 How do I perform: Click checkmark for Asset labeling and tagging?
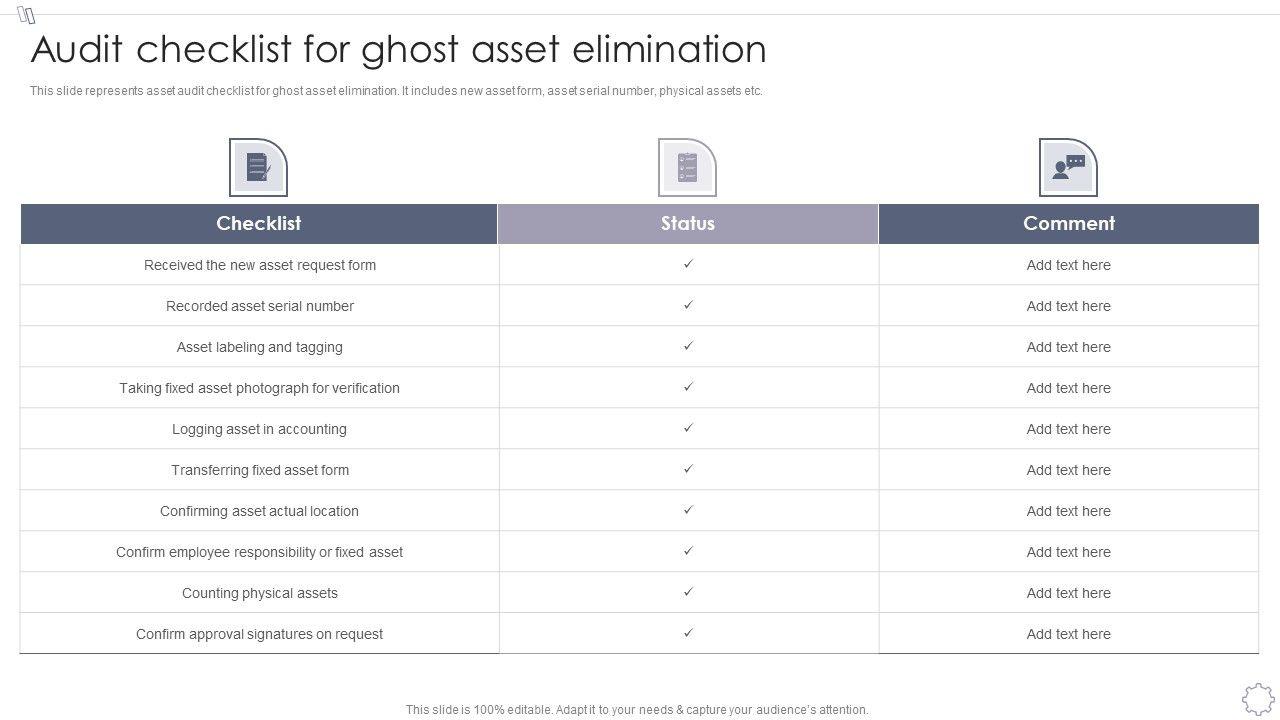coord(688,346)
